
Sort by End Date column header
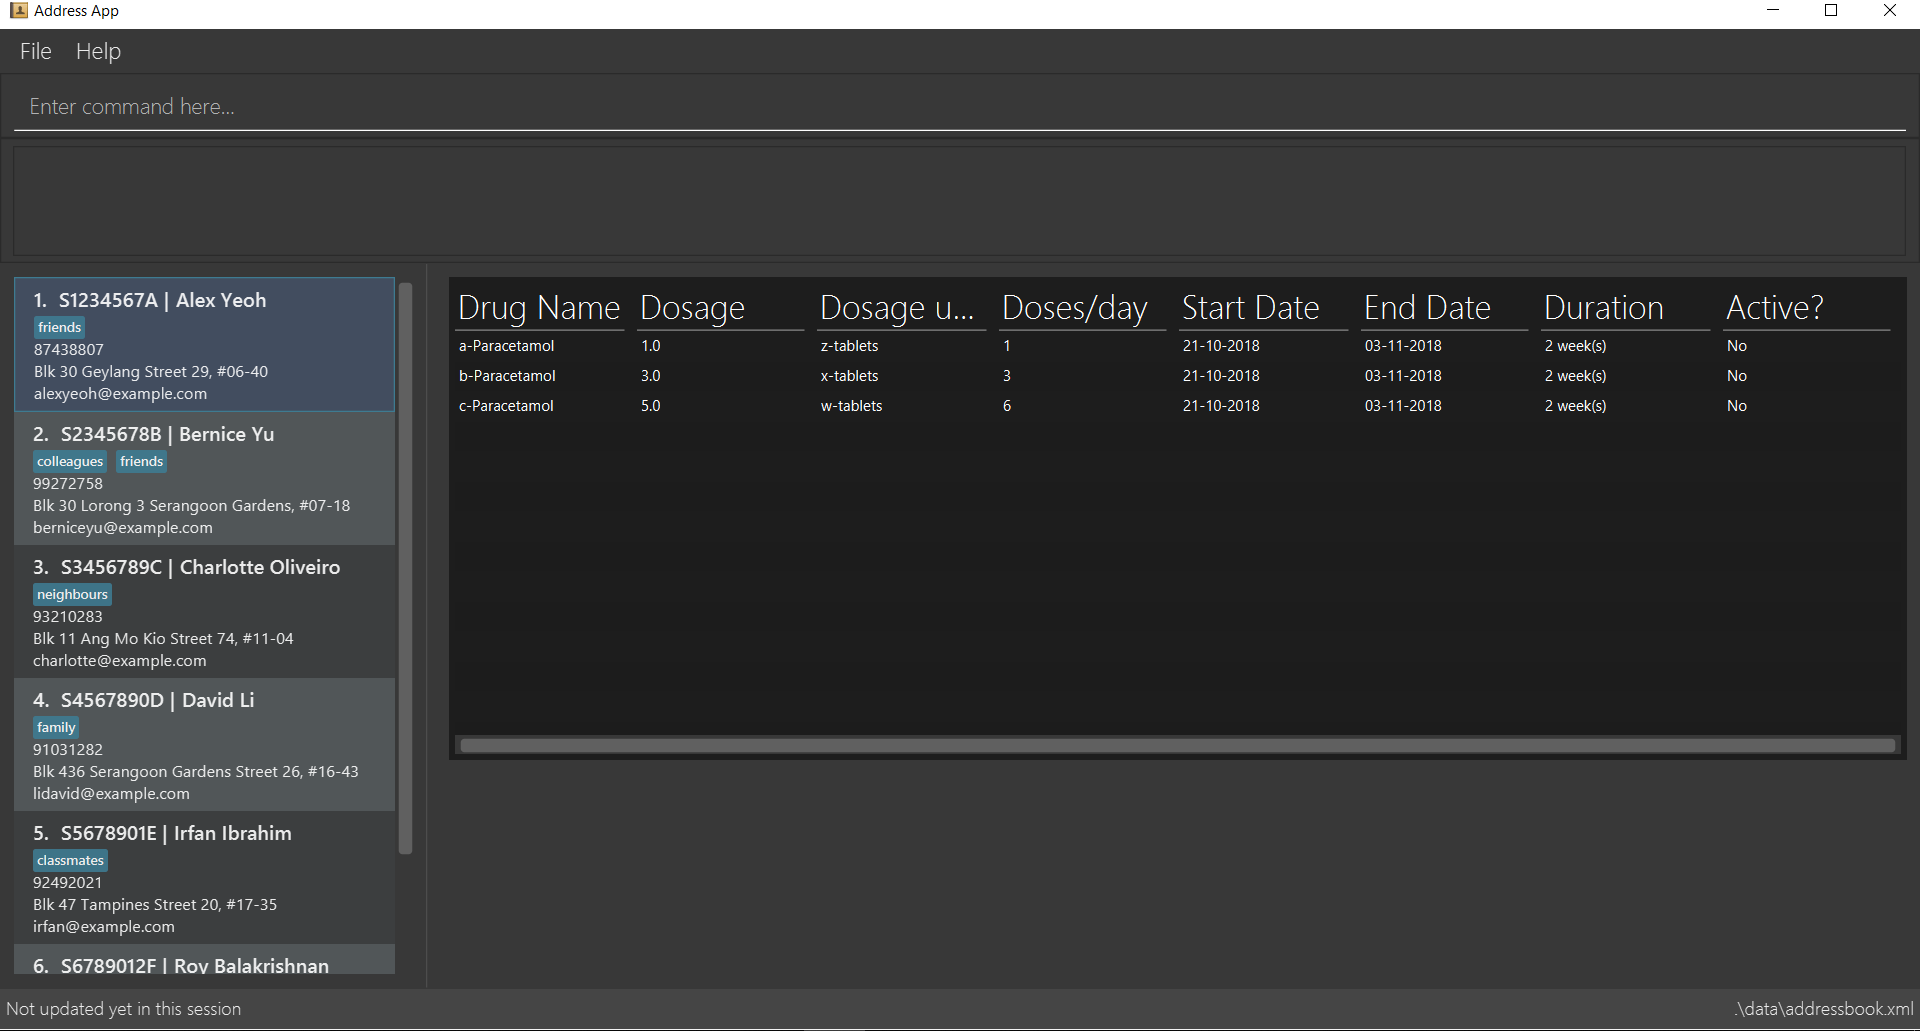tap(1445, 308)
